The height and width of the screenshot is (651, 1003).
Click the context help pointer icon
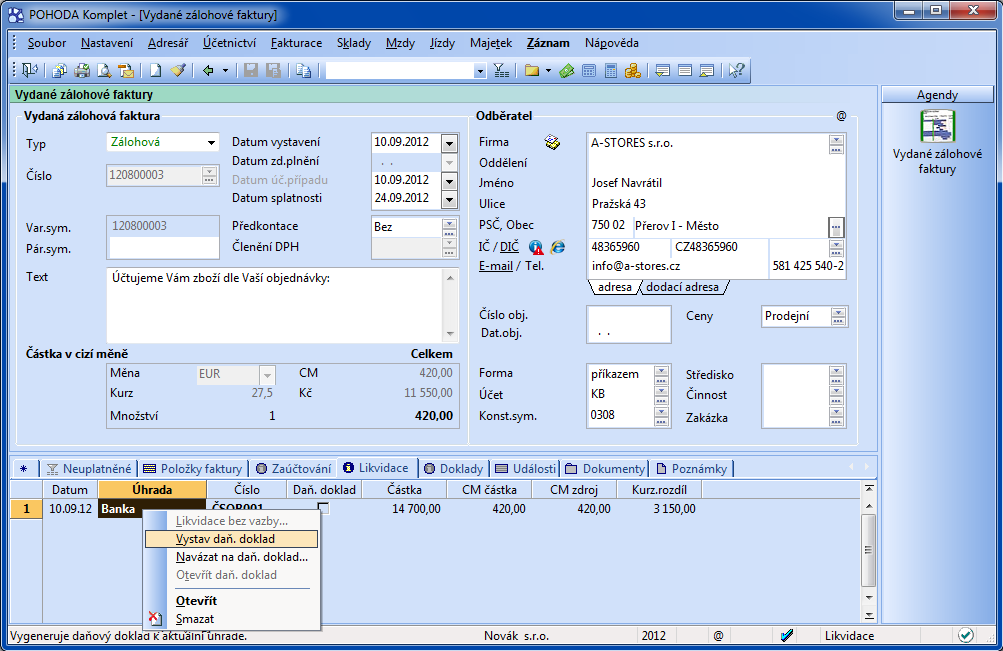(737, 70)
